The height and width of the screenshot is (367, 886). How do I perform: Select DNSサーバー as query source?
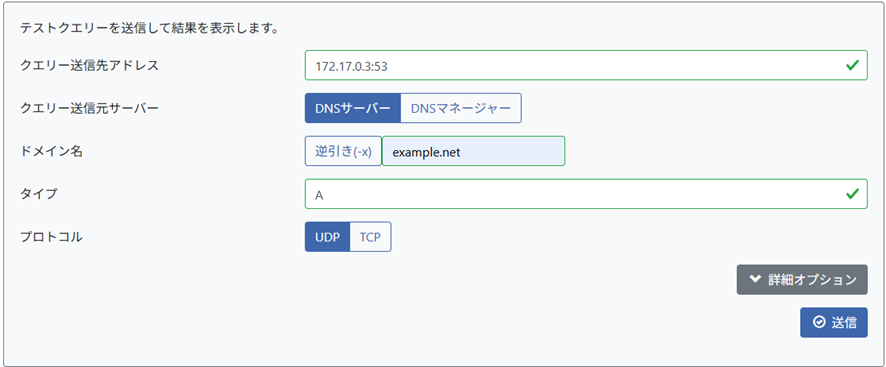click(353, 108)
